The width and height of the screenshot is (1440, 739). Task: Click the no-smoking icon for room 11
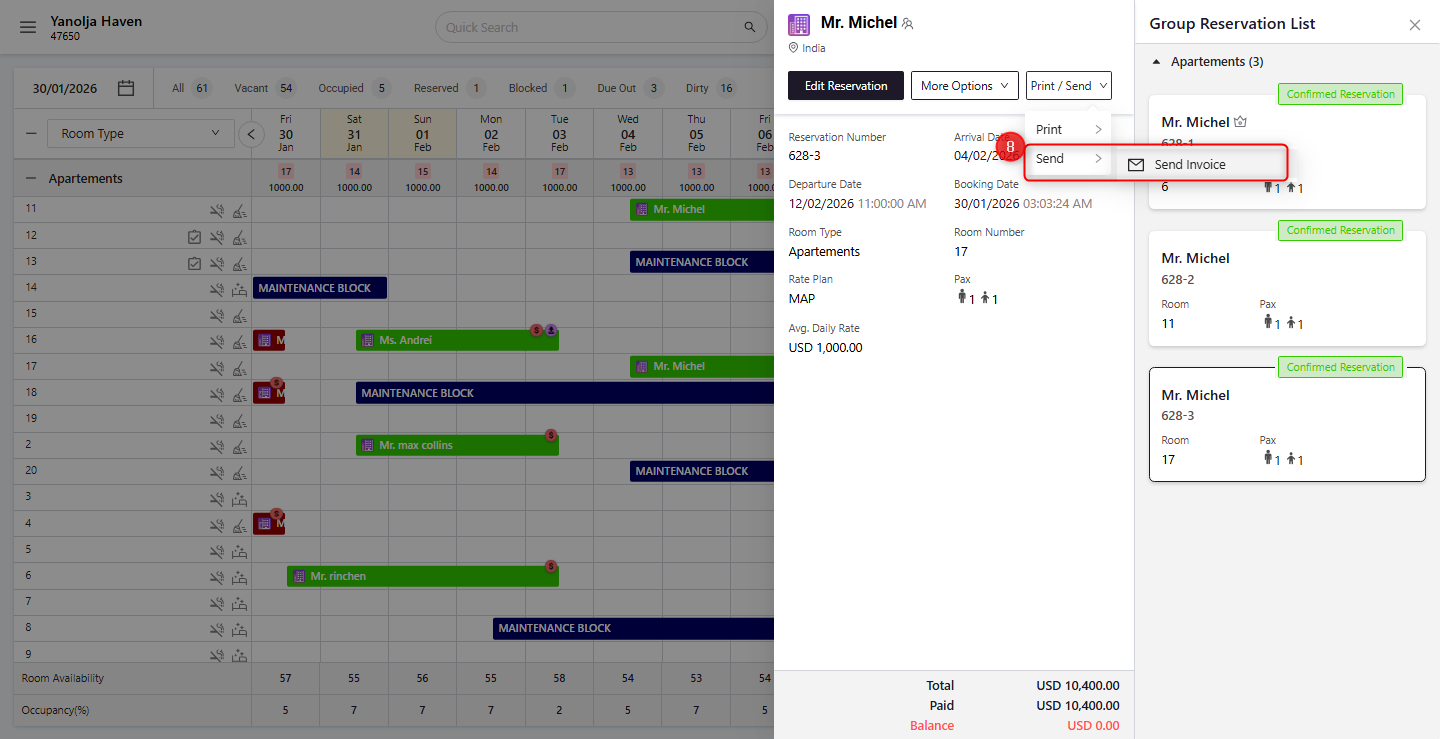(216, 210)
